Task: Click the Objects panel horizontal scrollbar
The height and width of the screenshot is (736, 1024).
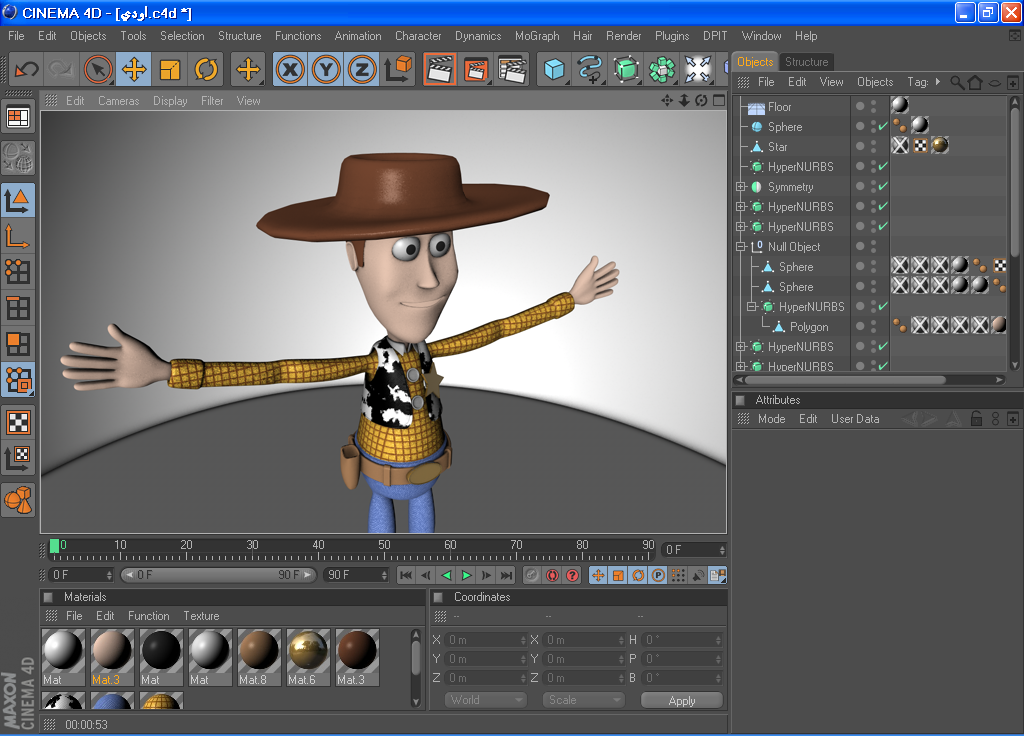Action: [845, 379]
